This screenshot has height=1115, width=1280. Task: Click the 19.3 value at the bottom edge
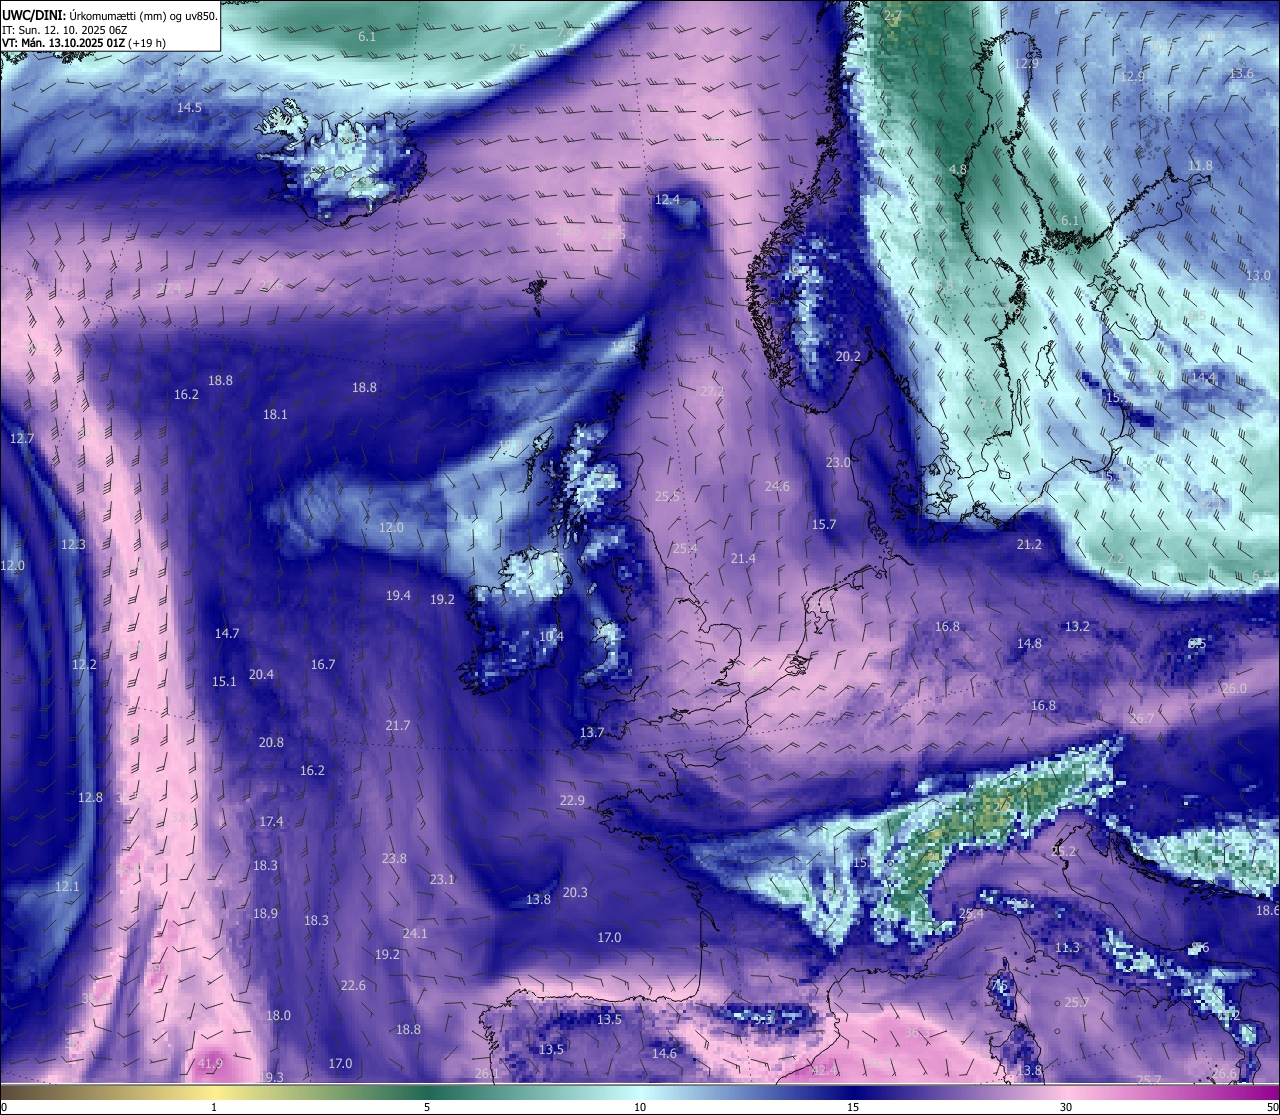pos(271,1077)
